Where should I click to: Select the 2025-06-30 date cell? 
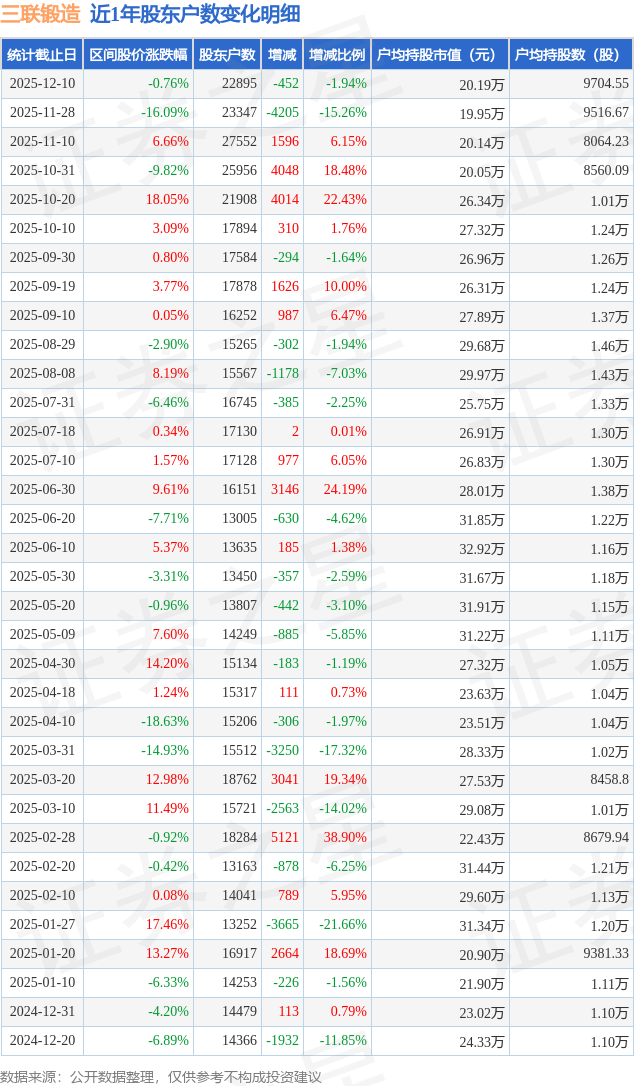coord(42,490)
